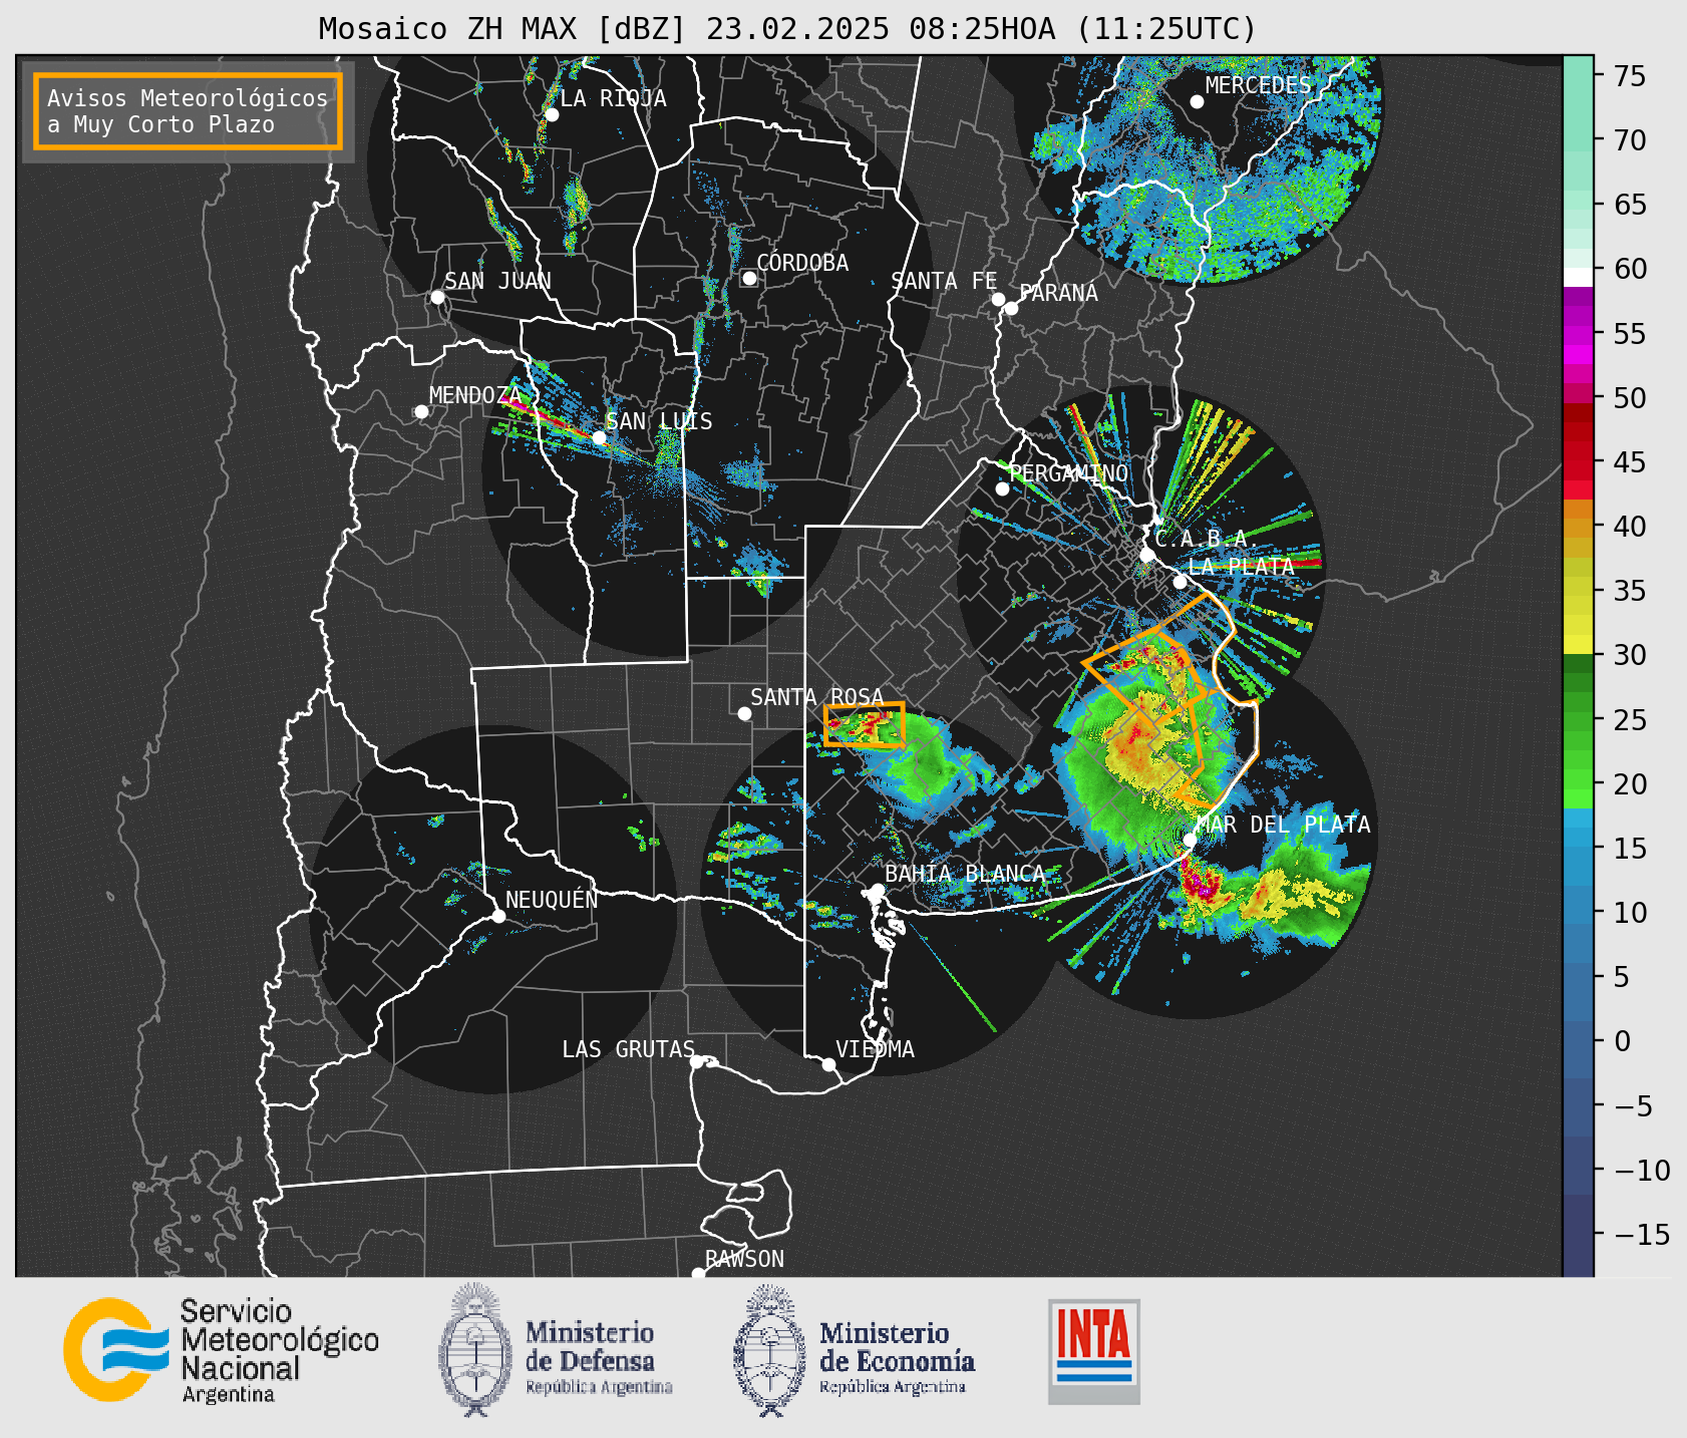
Task: Click the orange warning polygon south of La Plata
Action: pyautogui.click(x=1170, y=700)
